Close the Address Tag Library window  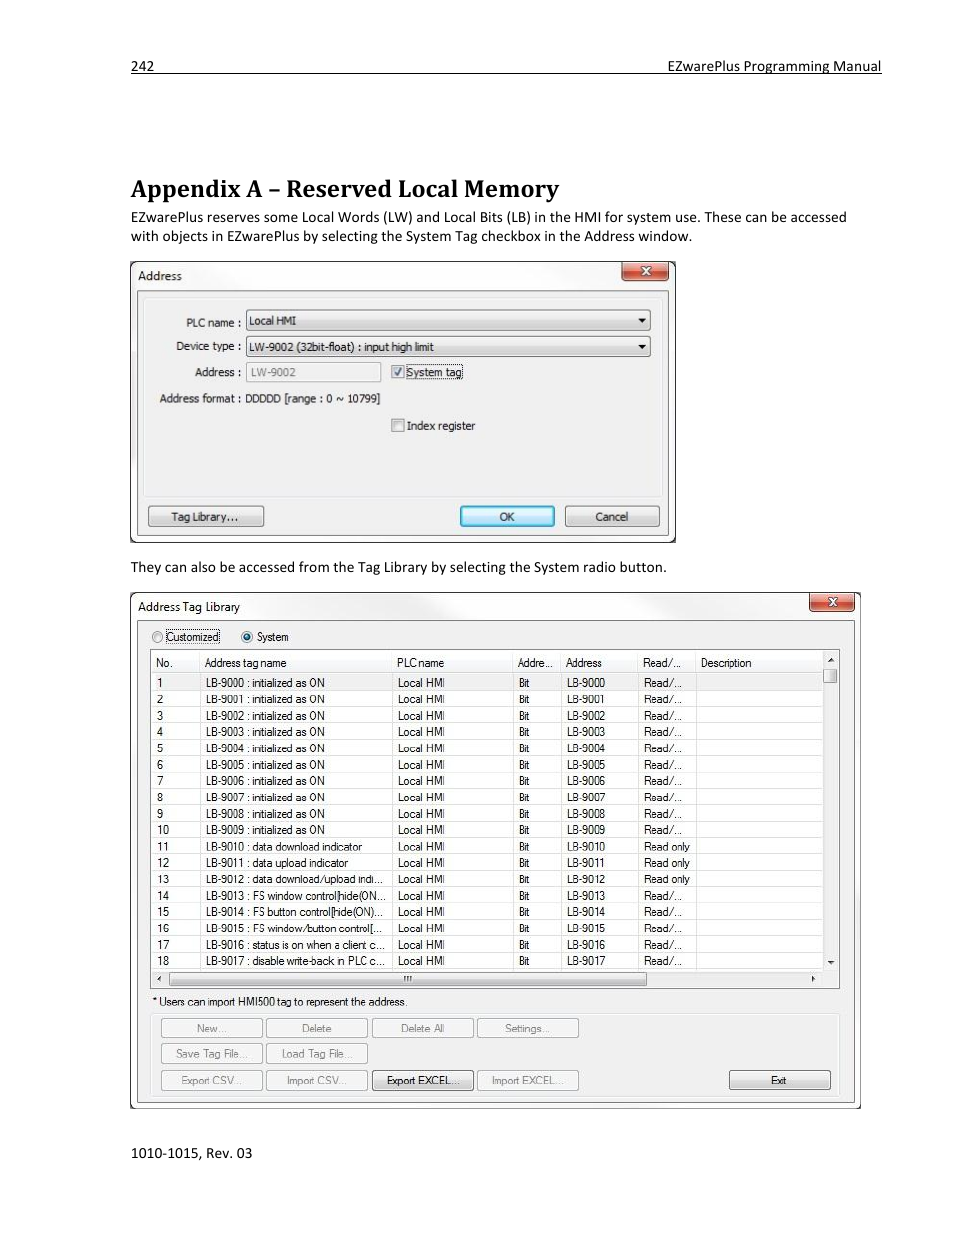[832, 602]
